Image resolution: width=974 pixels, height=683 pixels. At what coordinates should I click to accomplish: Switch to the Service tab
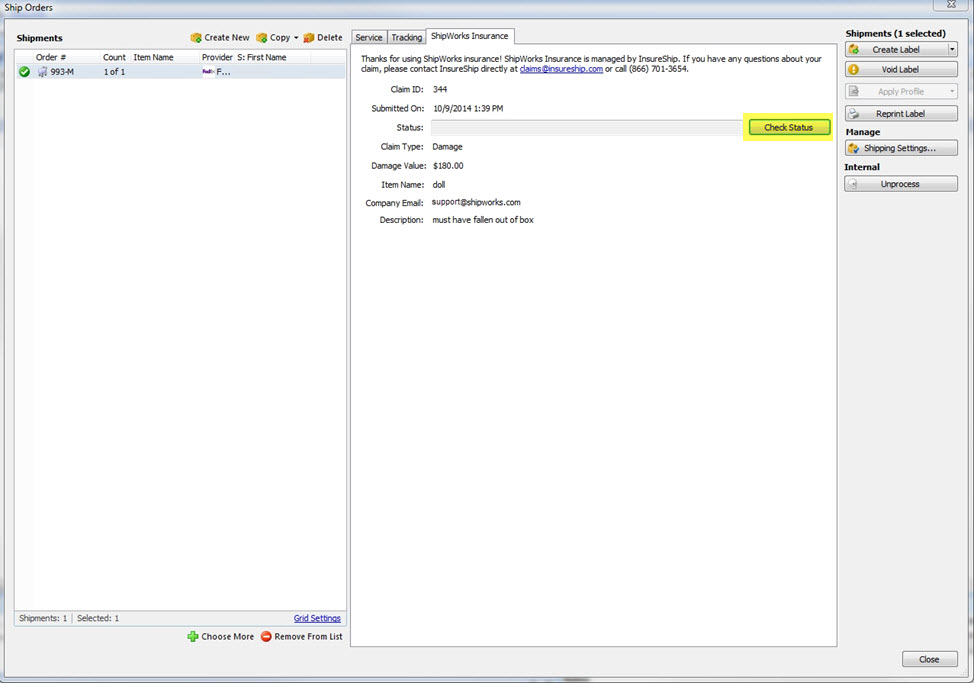click(x=369, y=37)
